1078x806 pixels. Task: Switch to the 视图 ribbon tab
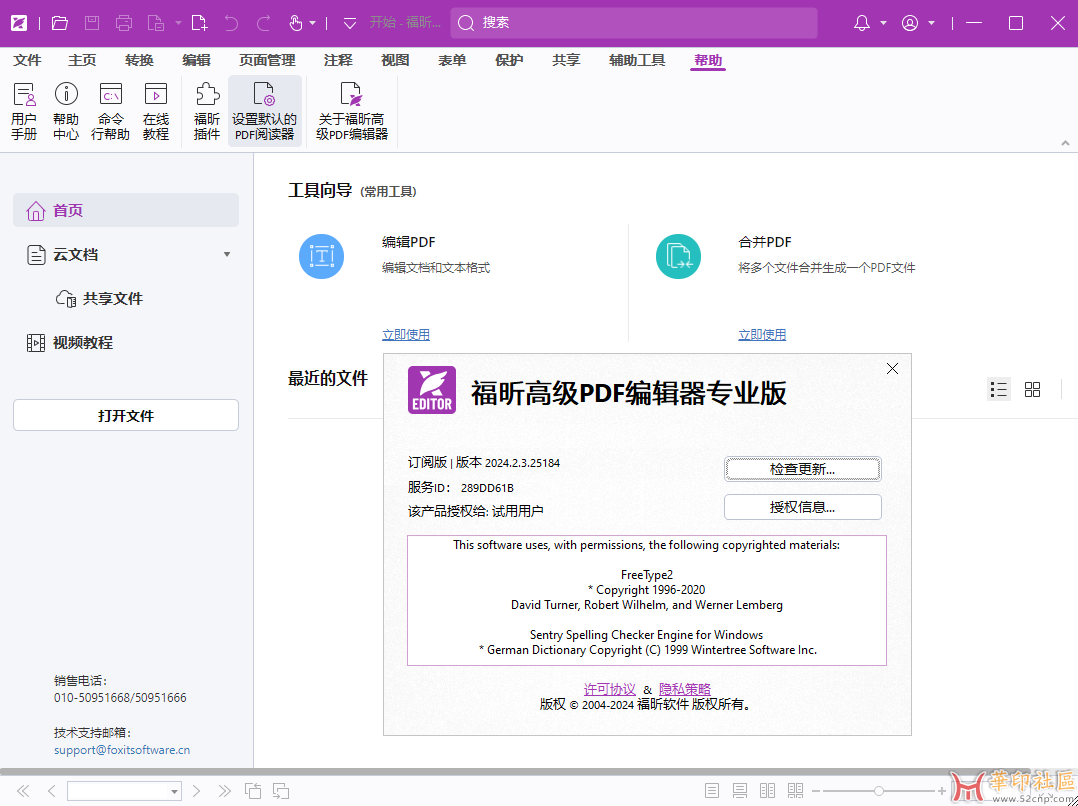pyautogui.click(x=395, y=60)
